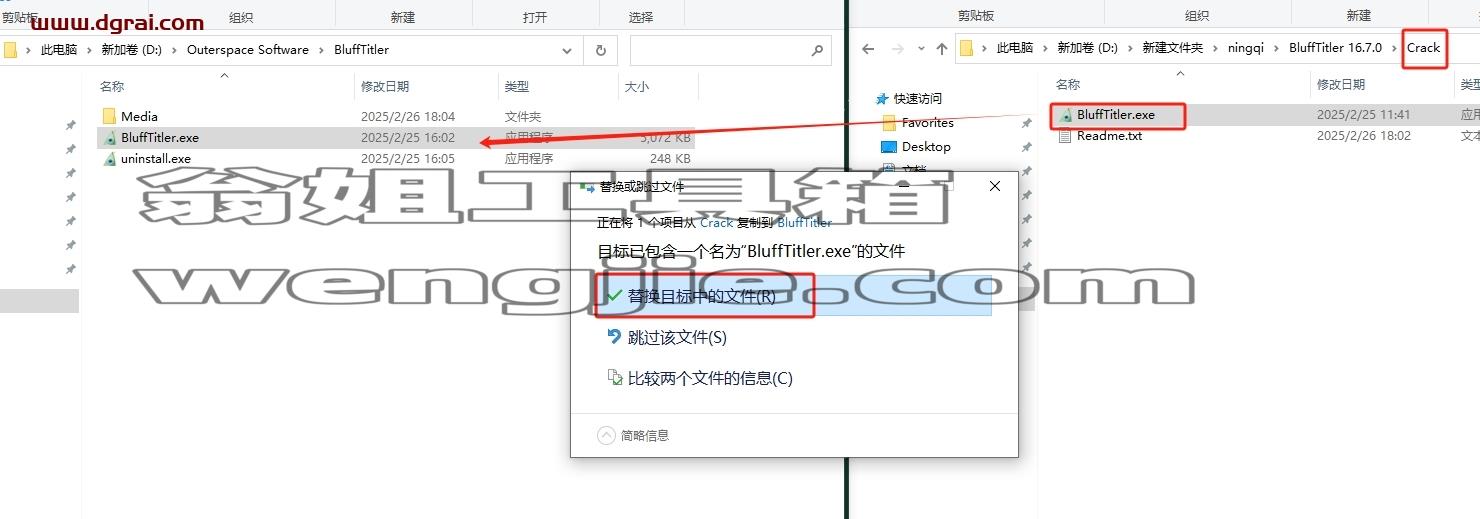Select uninstall.exe file name
The image size is (1480, 519).
[x=156, y=158]
